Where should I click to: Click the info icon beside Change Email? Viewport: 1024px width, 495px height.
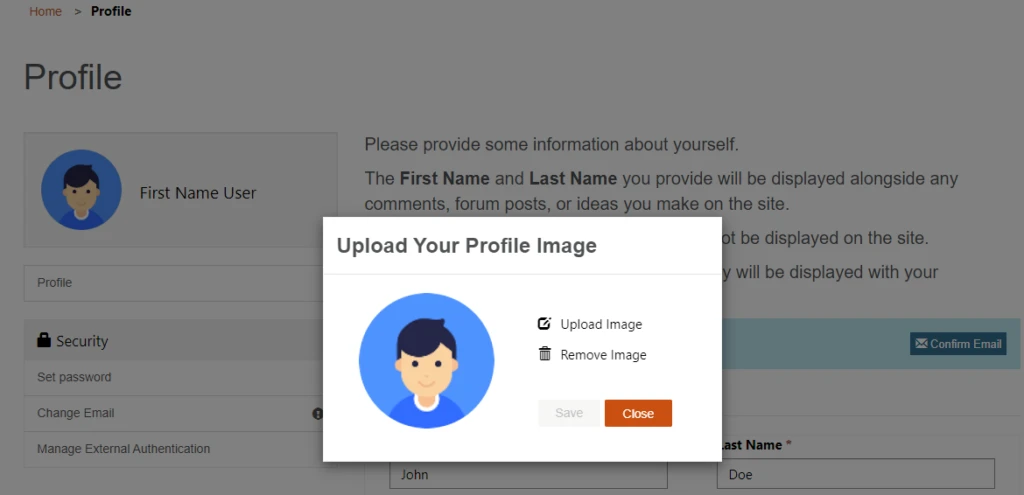point(318,413)
